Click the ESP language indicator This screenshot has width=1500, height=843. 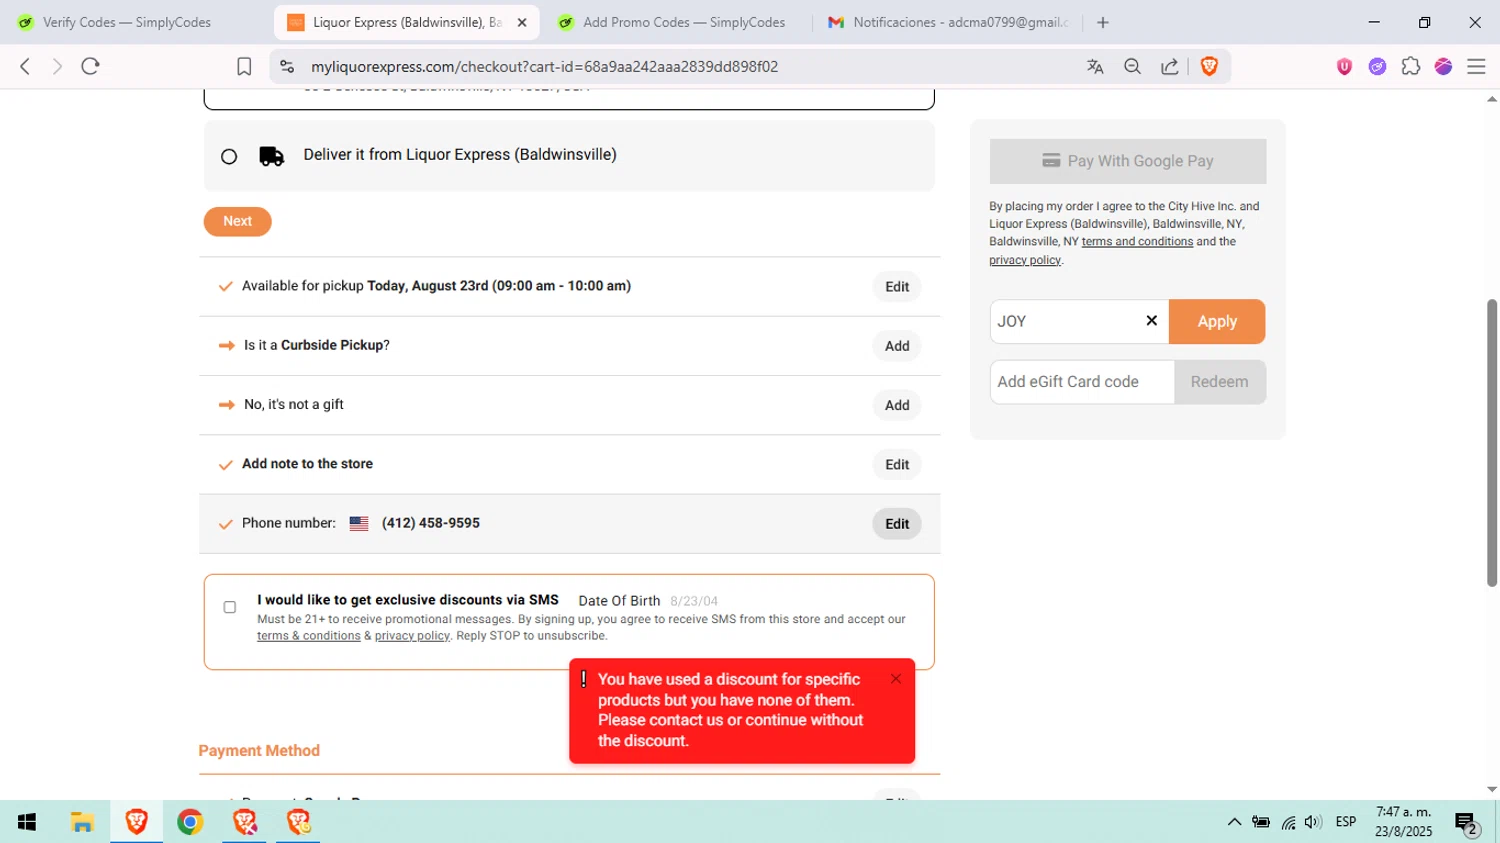pyautogui.click(x=1346, y=822)
